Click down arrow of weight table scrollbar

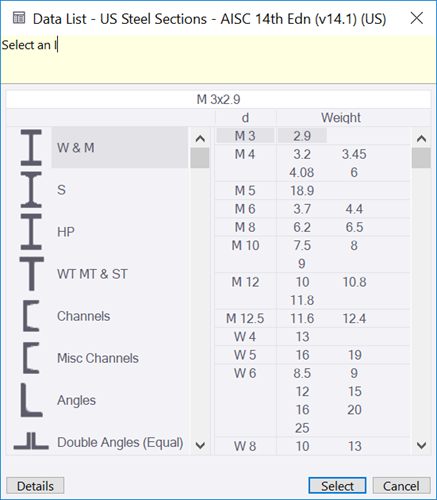421,445
